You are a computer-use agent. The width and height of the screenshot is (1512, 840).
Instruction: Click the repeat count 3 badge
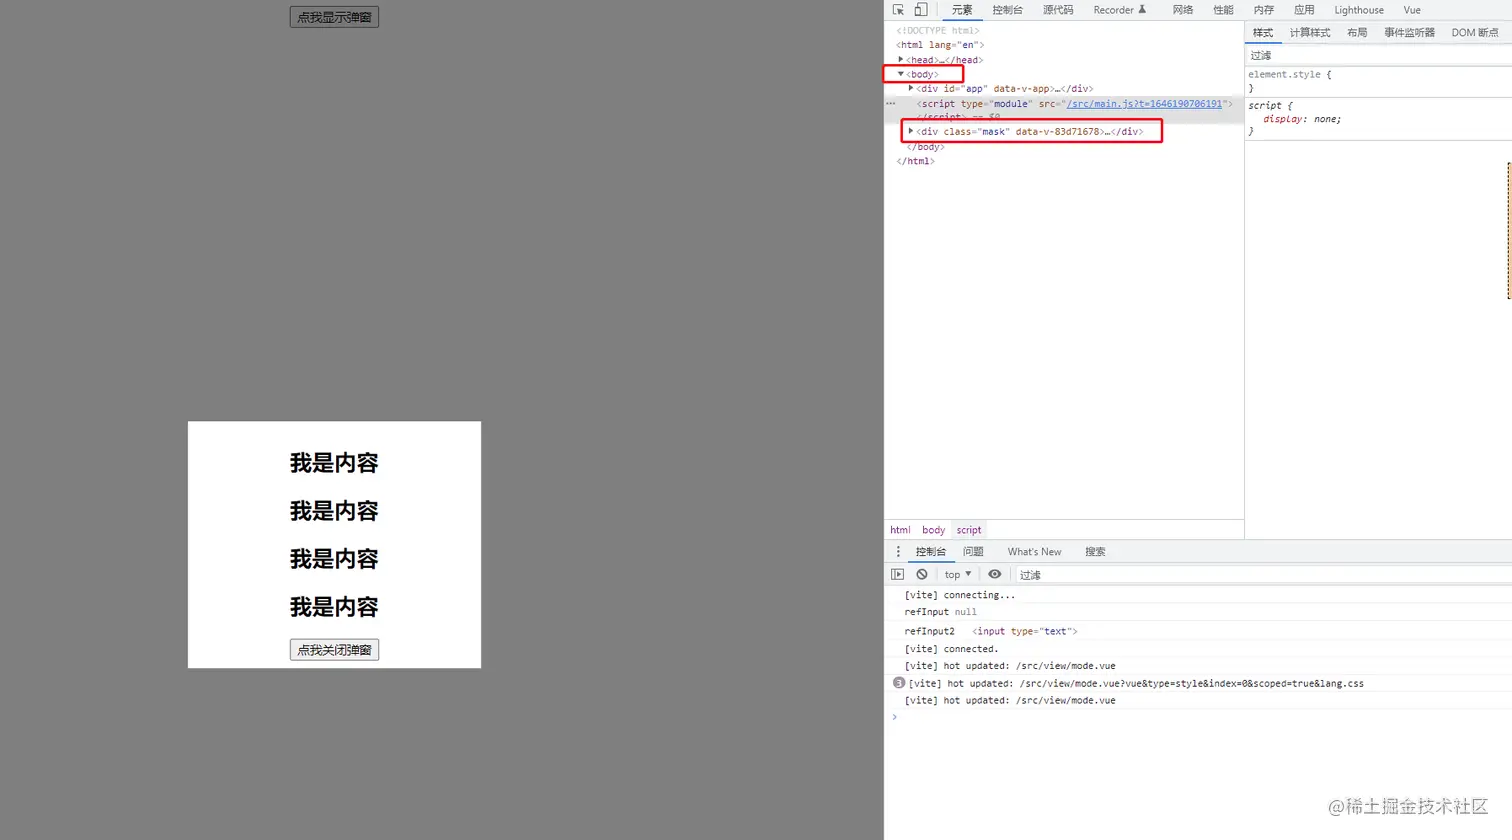click(898, 683)
